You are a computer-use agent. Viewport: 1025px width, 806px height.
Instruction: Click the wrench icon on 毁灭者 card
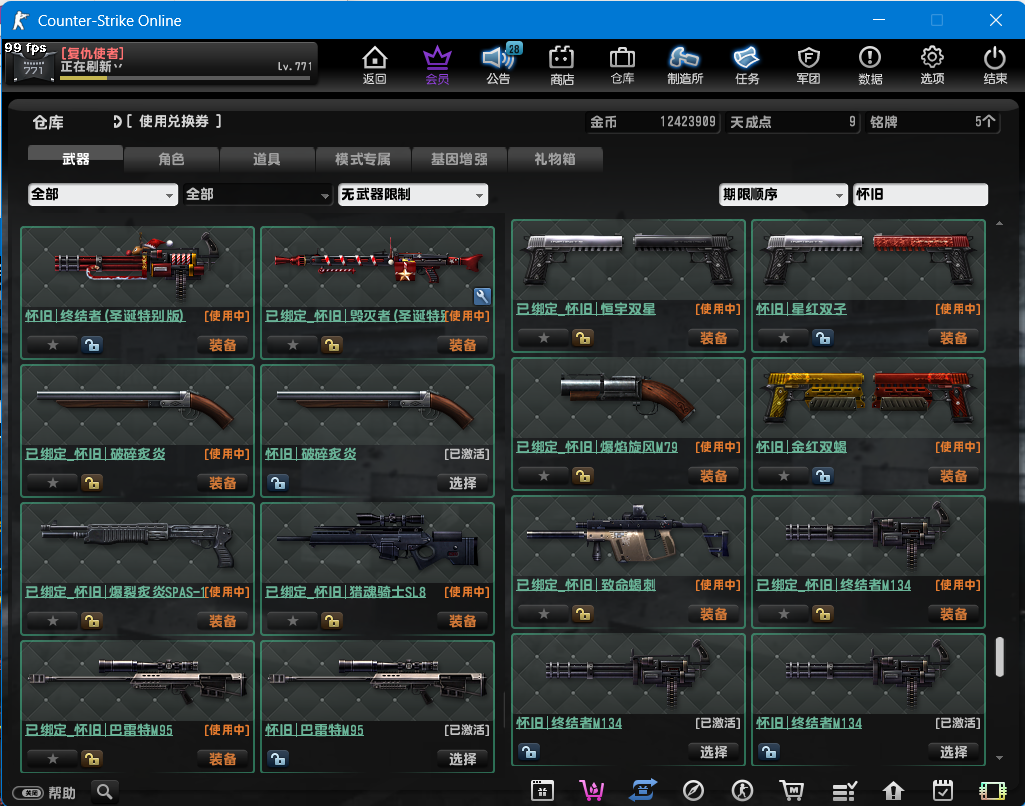pyautogui.click(x=482, y=296)
